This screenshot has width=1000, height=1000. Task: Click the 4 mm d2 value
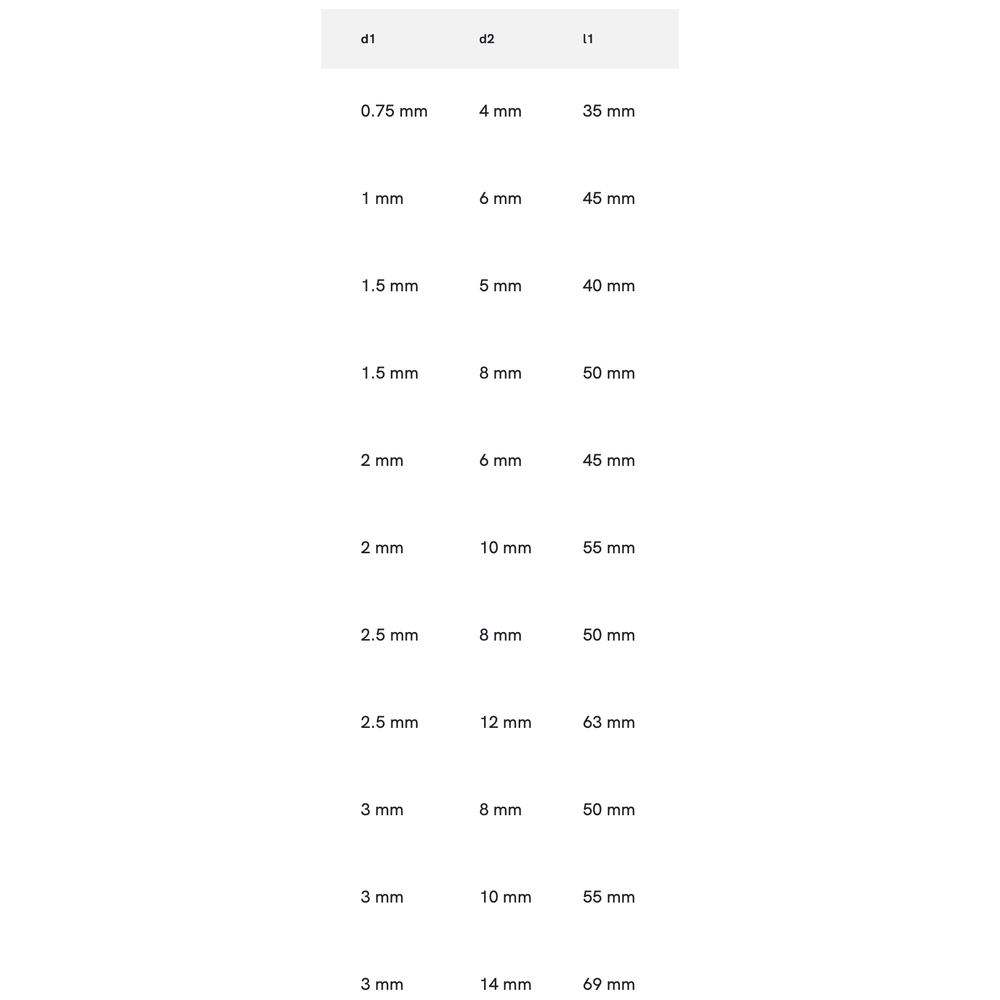pos(500,111)
